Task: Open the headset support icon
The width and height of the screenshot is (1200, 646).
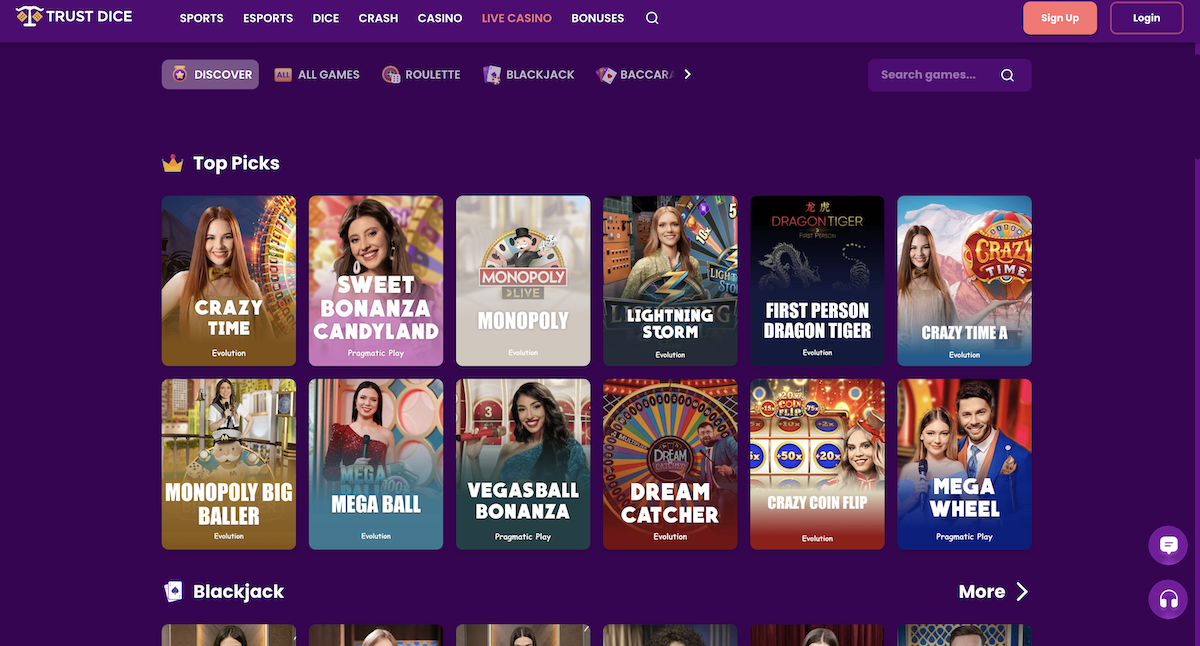Action: pyautogui.click(x=1168, y=599)
